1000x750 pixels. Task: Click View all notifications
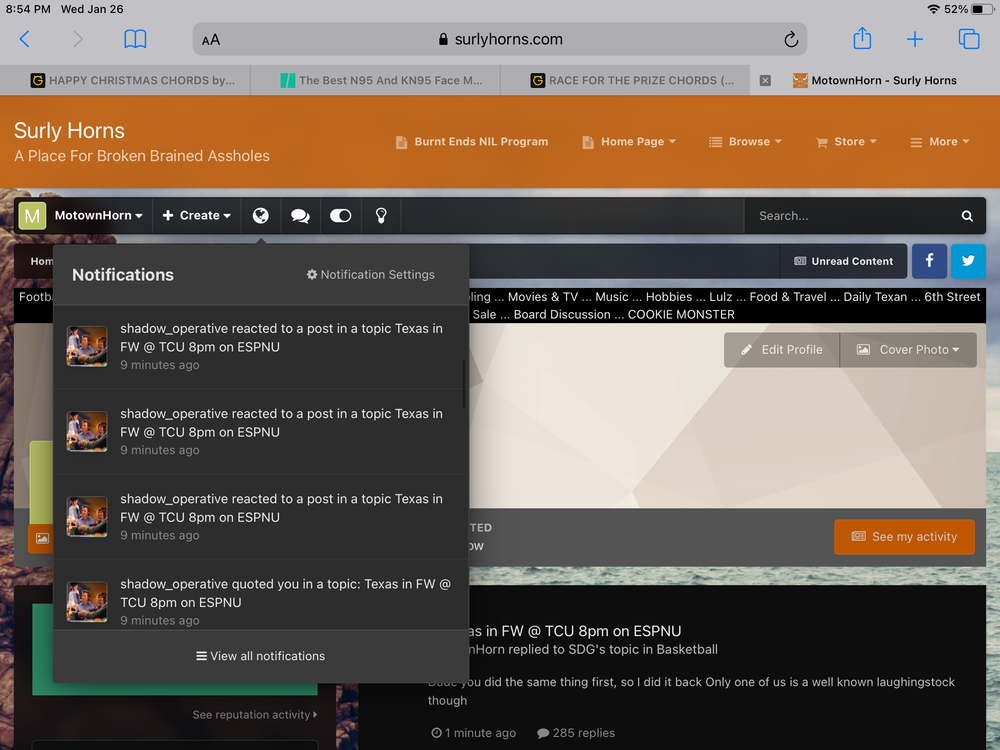(x=260, y=656)
